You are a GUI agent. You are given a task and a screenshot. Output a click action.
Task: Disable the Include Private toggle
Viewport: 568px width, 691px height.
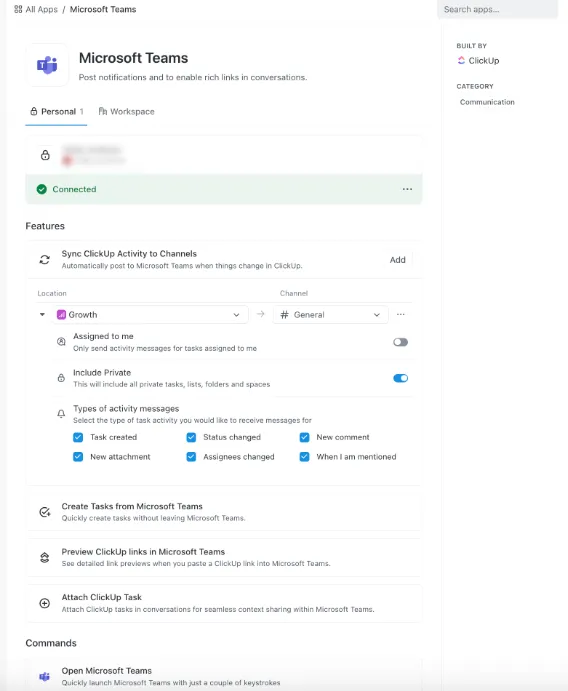tap(401, 378)
